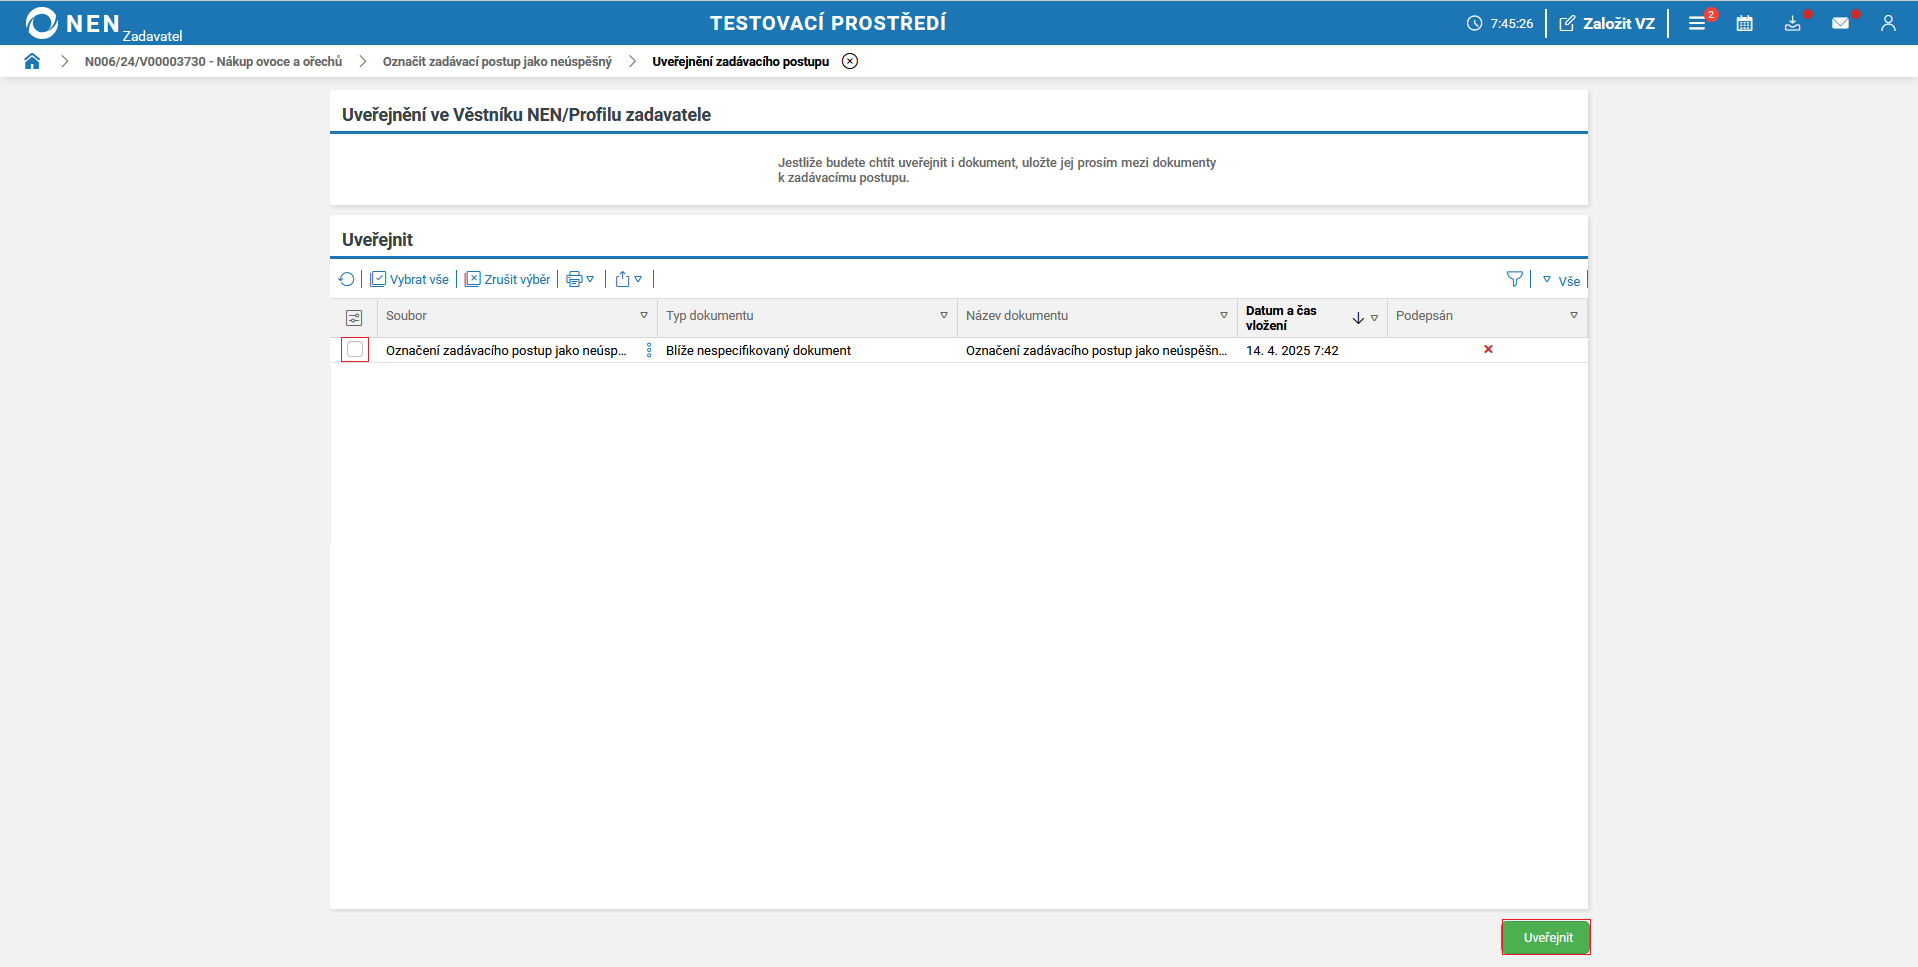The image size is (1918, 967).
Task: Click the filter funnel icon
Action: tap(1514, 280)
